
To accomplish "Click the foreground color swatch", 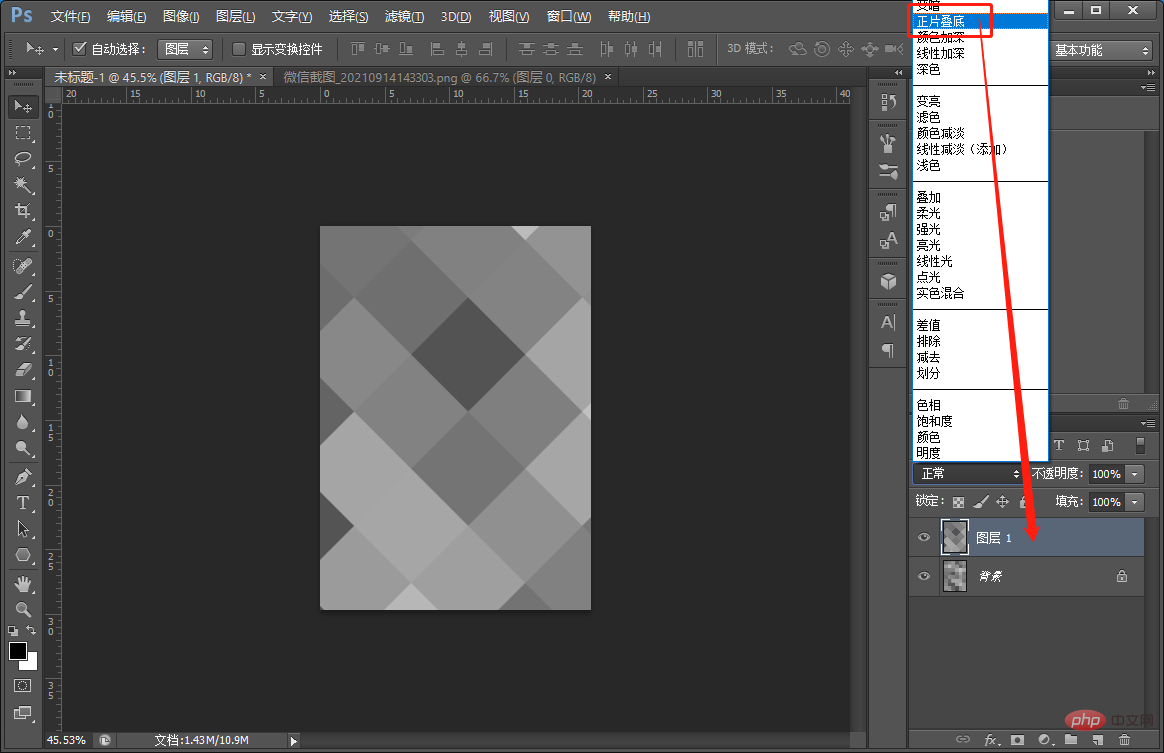I will [x=18, y=651].
